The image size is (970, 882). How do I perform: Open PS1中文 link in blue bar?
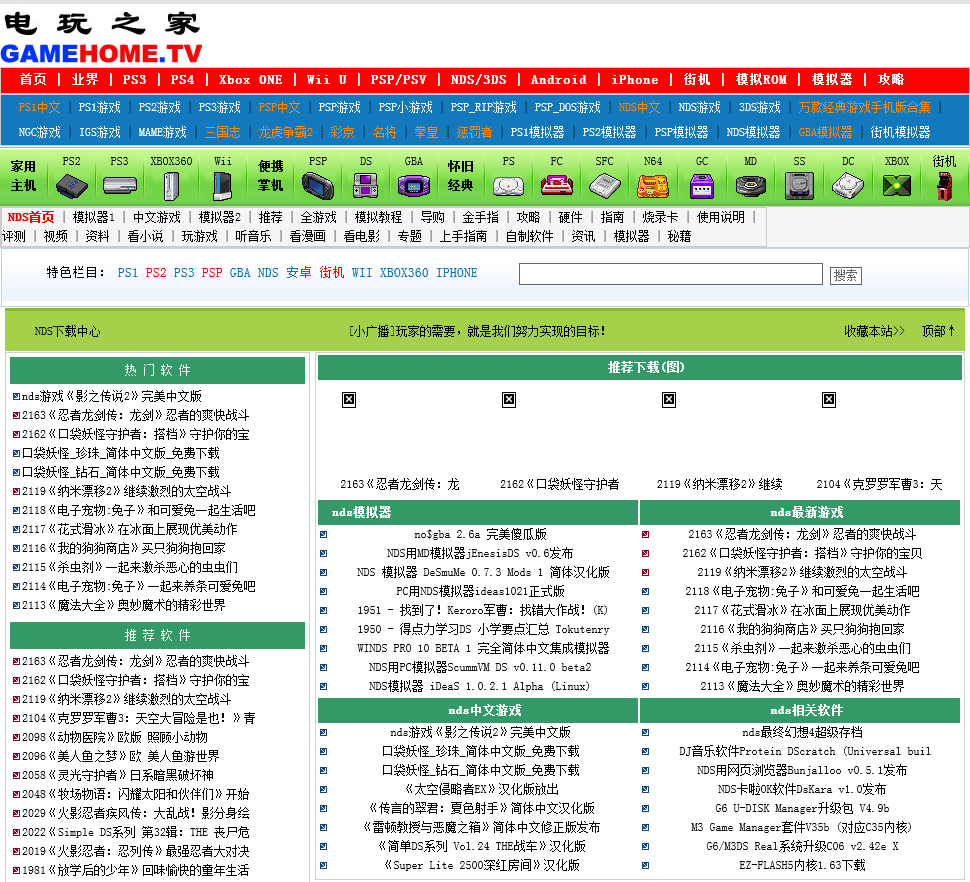click(40, 107)
